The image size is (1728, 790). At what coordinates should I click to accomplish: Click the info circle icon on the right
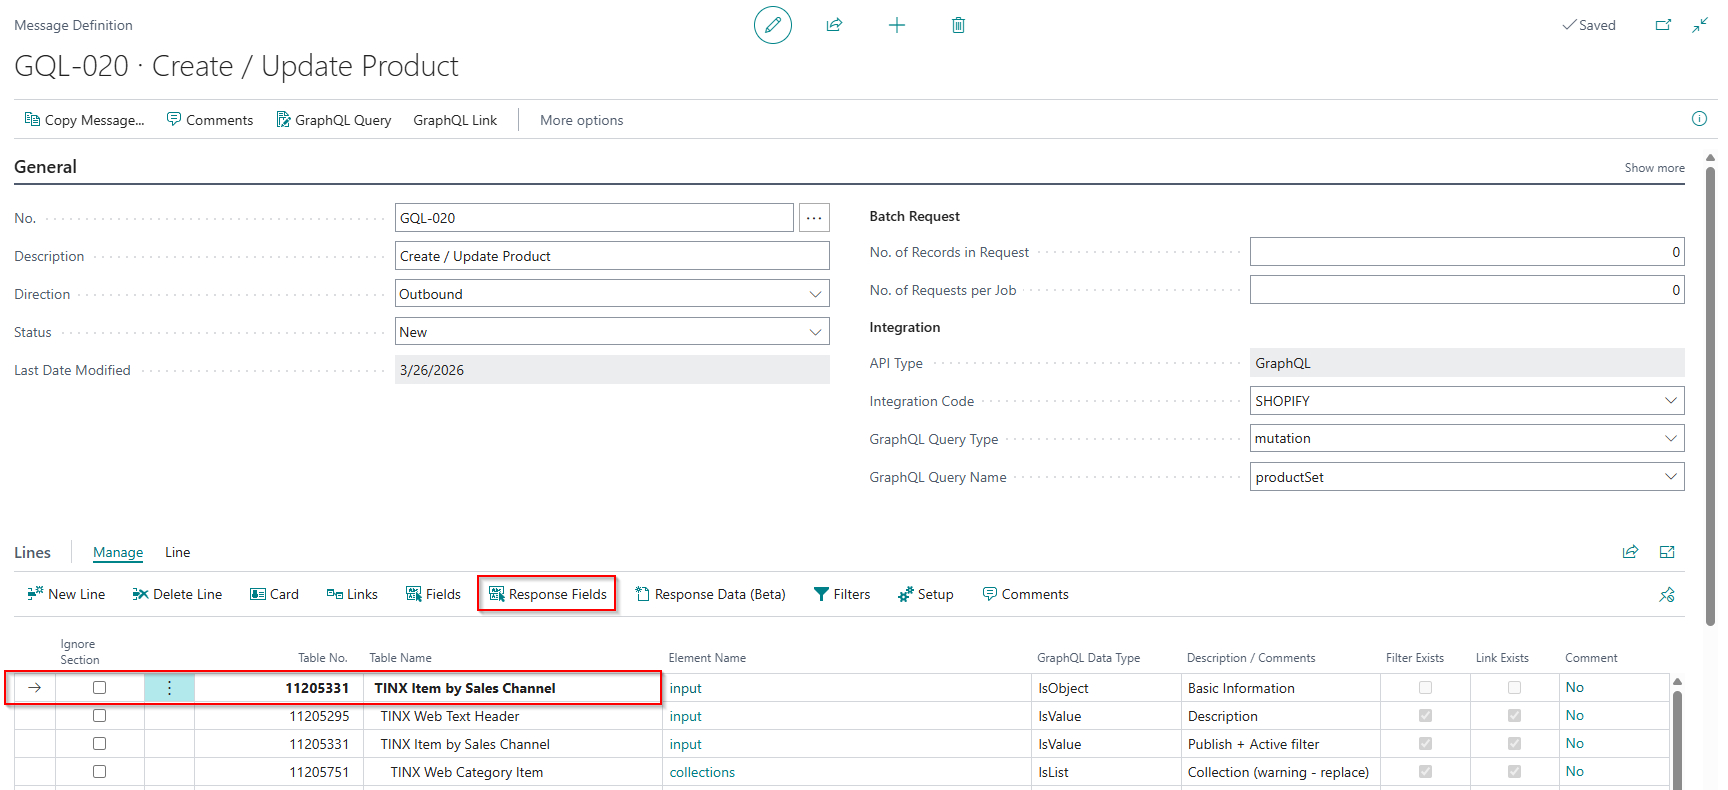(1699, 119)
